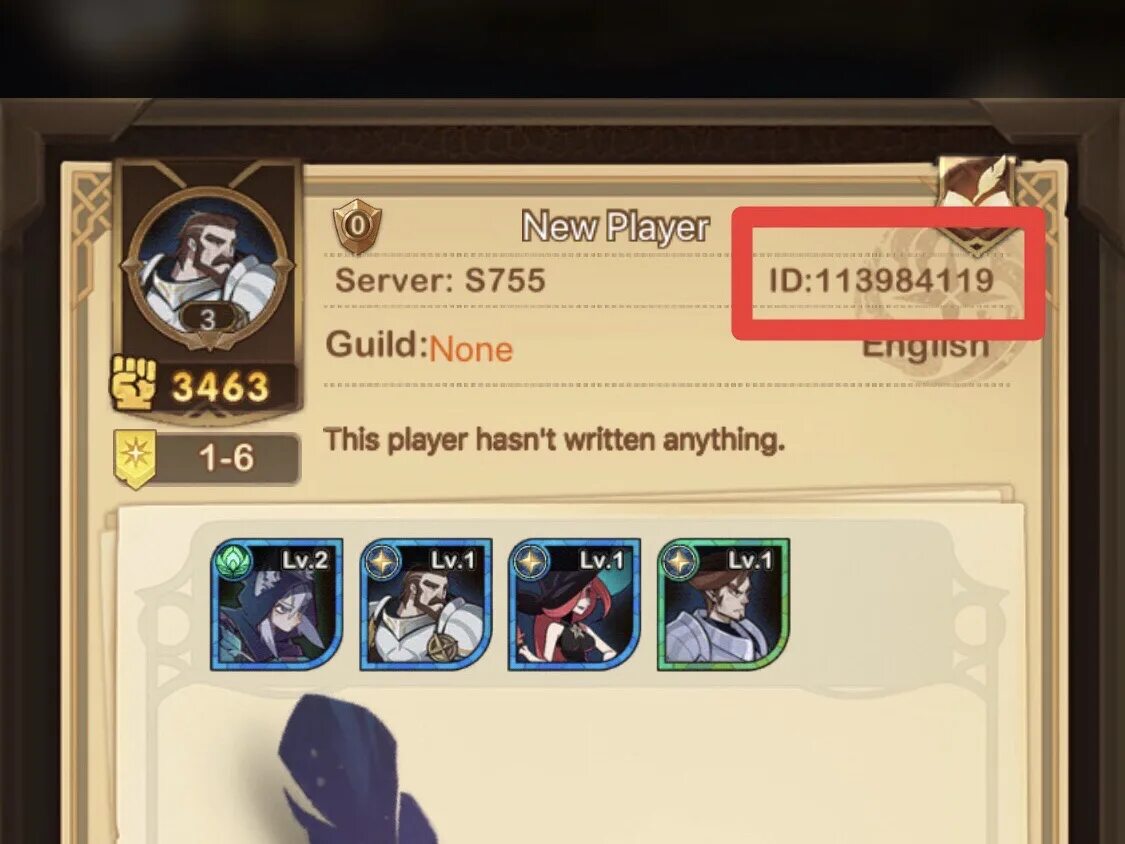Viewport: 1125px width, 844px height.
Task: Click the player signature text field
Action: click(x=554, y=440)
